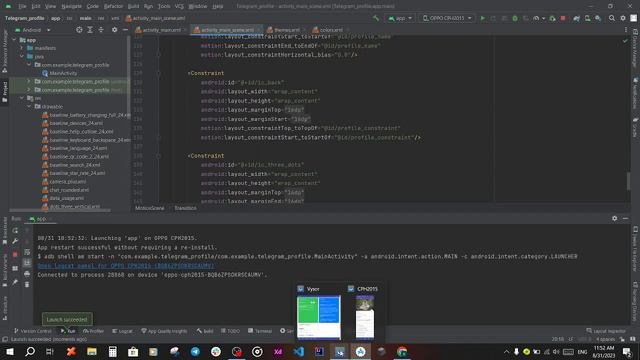Click Collapse All icon in Project panel

pos(101,30)
